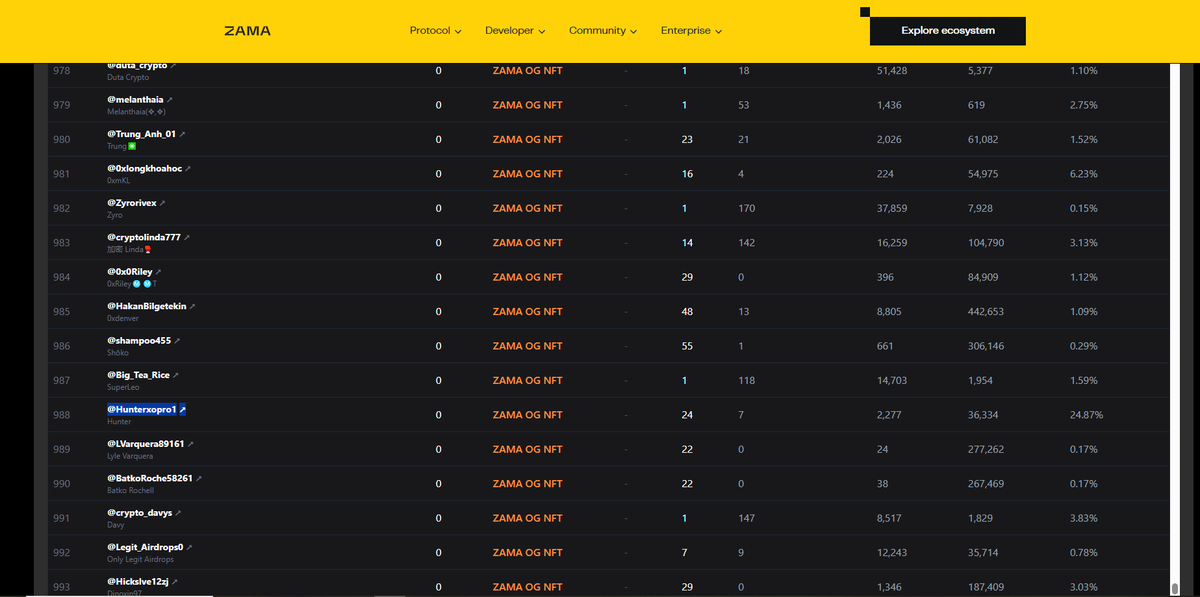Open external-link arrow beside @shampoo455
The image size is (1200, 597).
tap(178, 341)
